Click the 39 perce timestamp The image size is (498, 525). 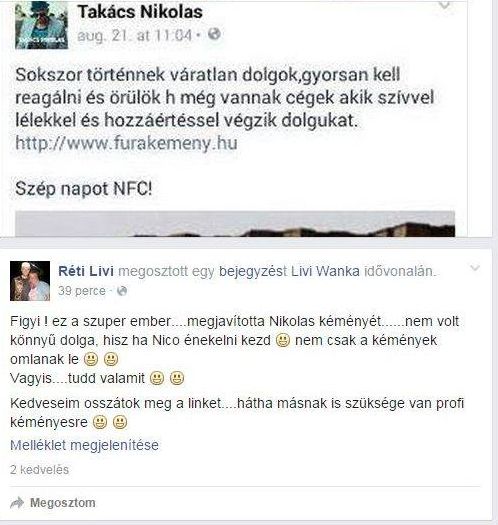tap(82, 291)
